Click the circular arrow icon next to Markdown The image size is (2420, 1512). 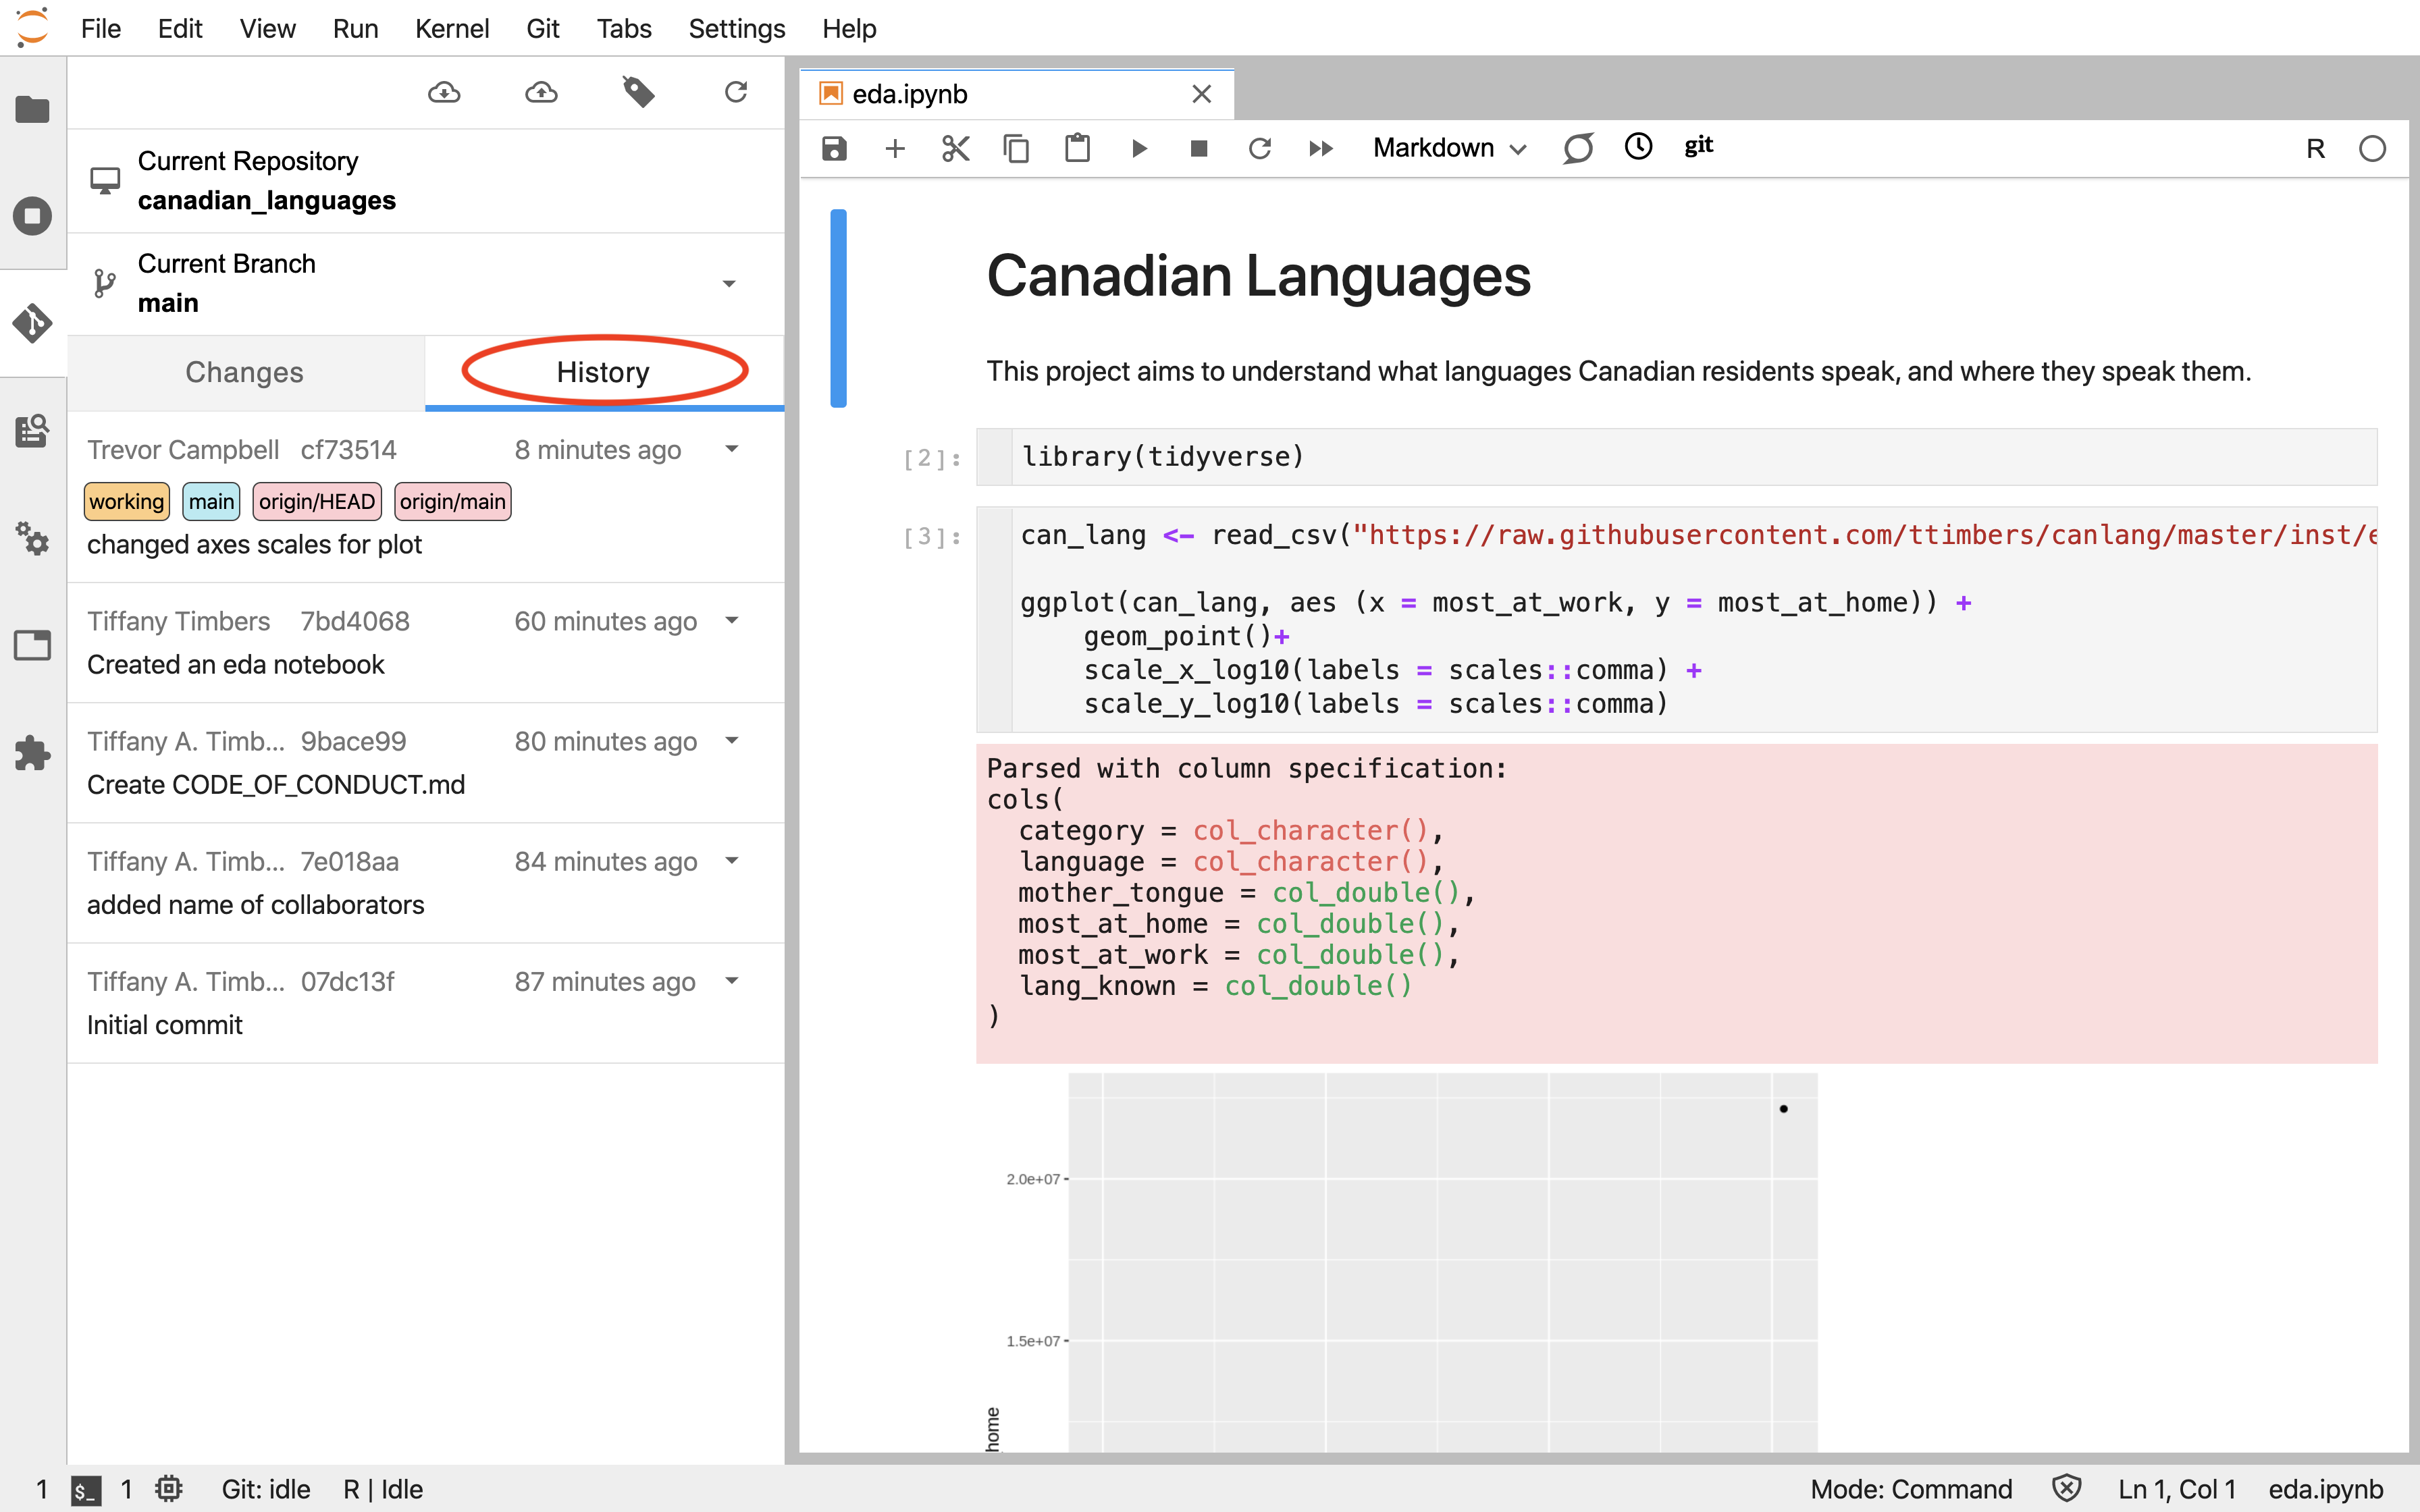coord(1578,149)
